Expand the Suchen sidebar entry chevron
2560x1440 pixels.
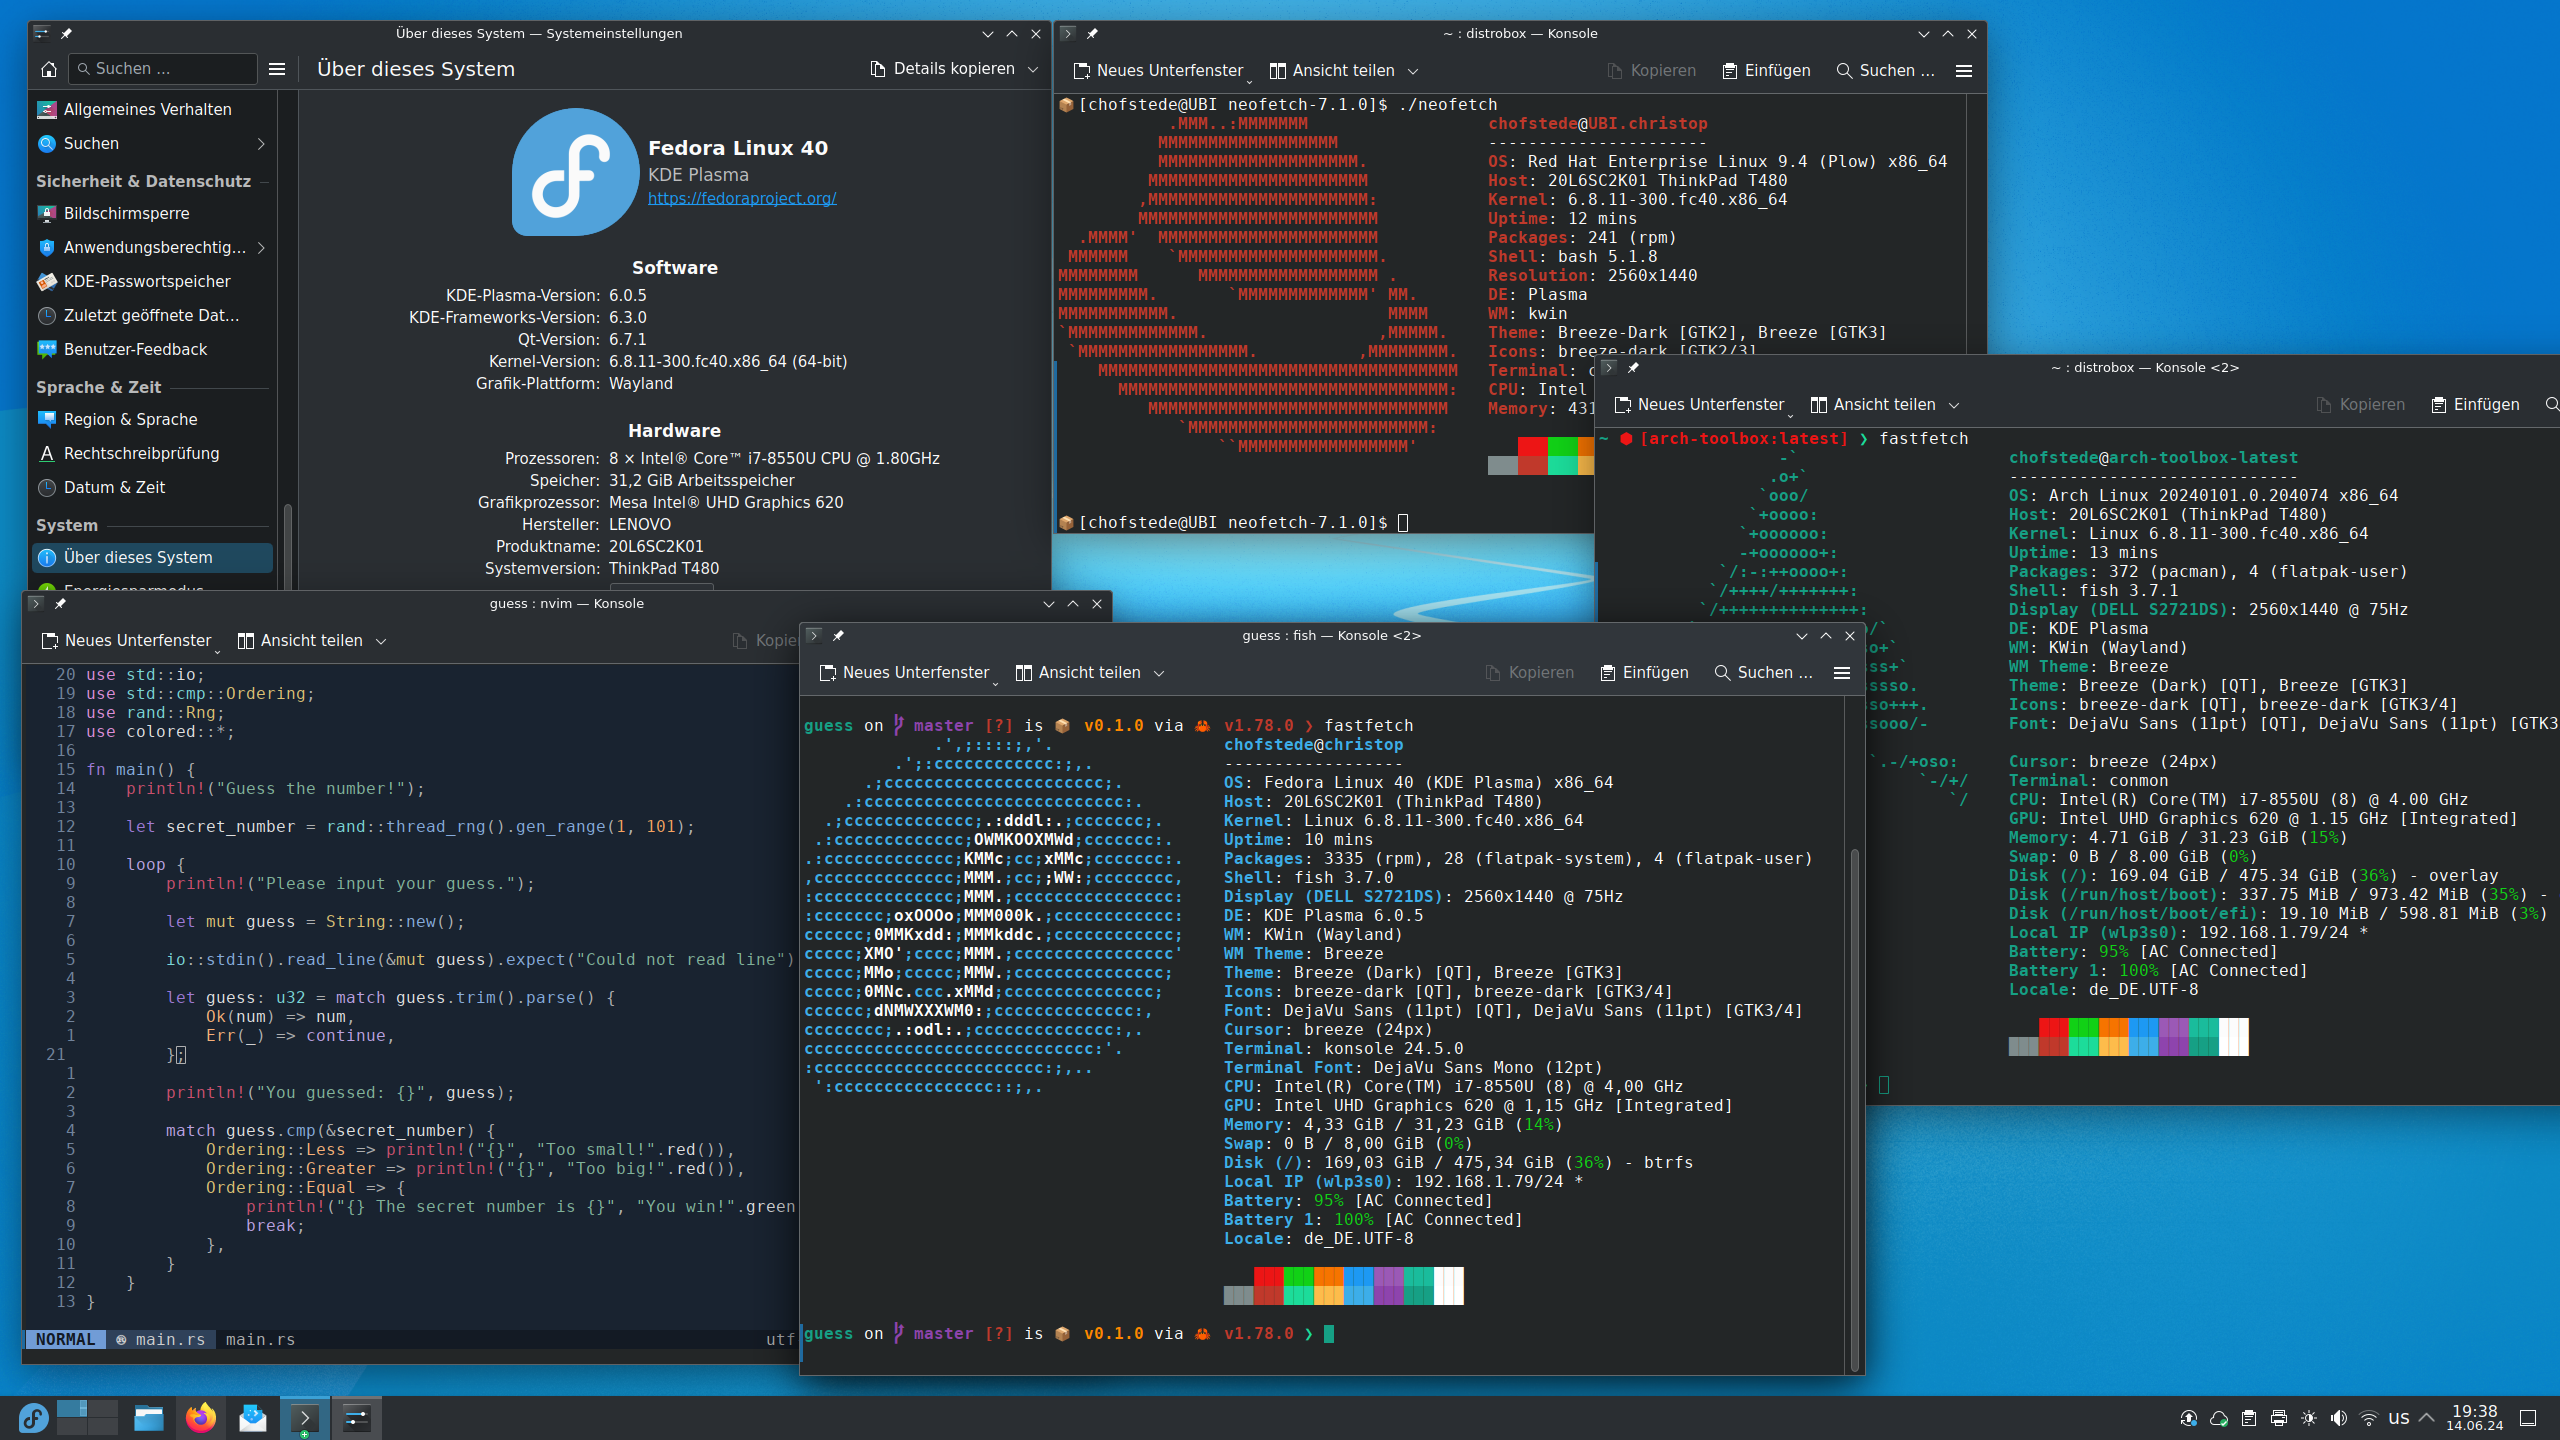click(261, 144)
